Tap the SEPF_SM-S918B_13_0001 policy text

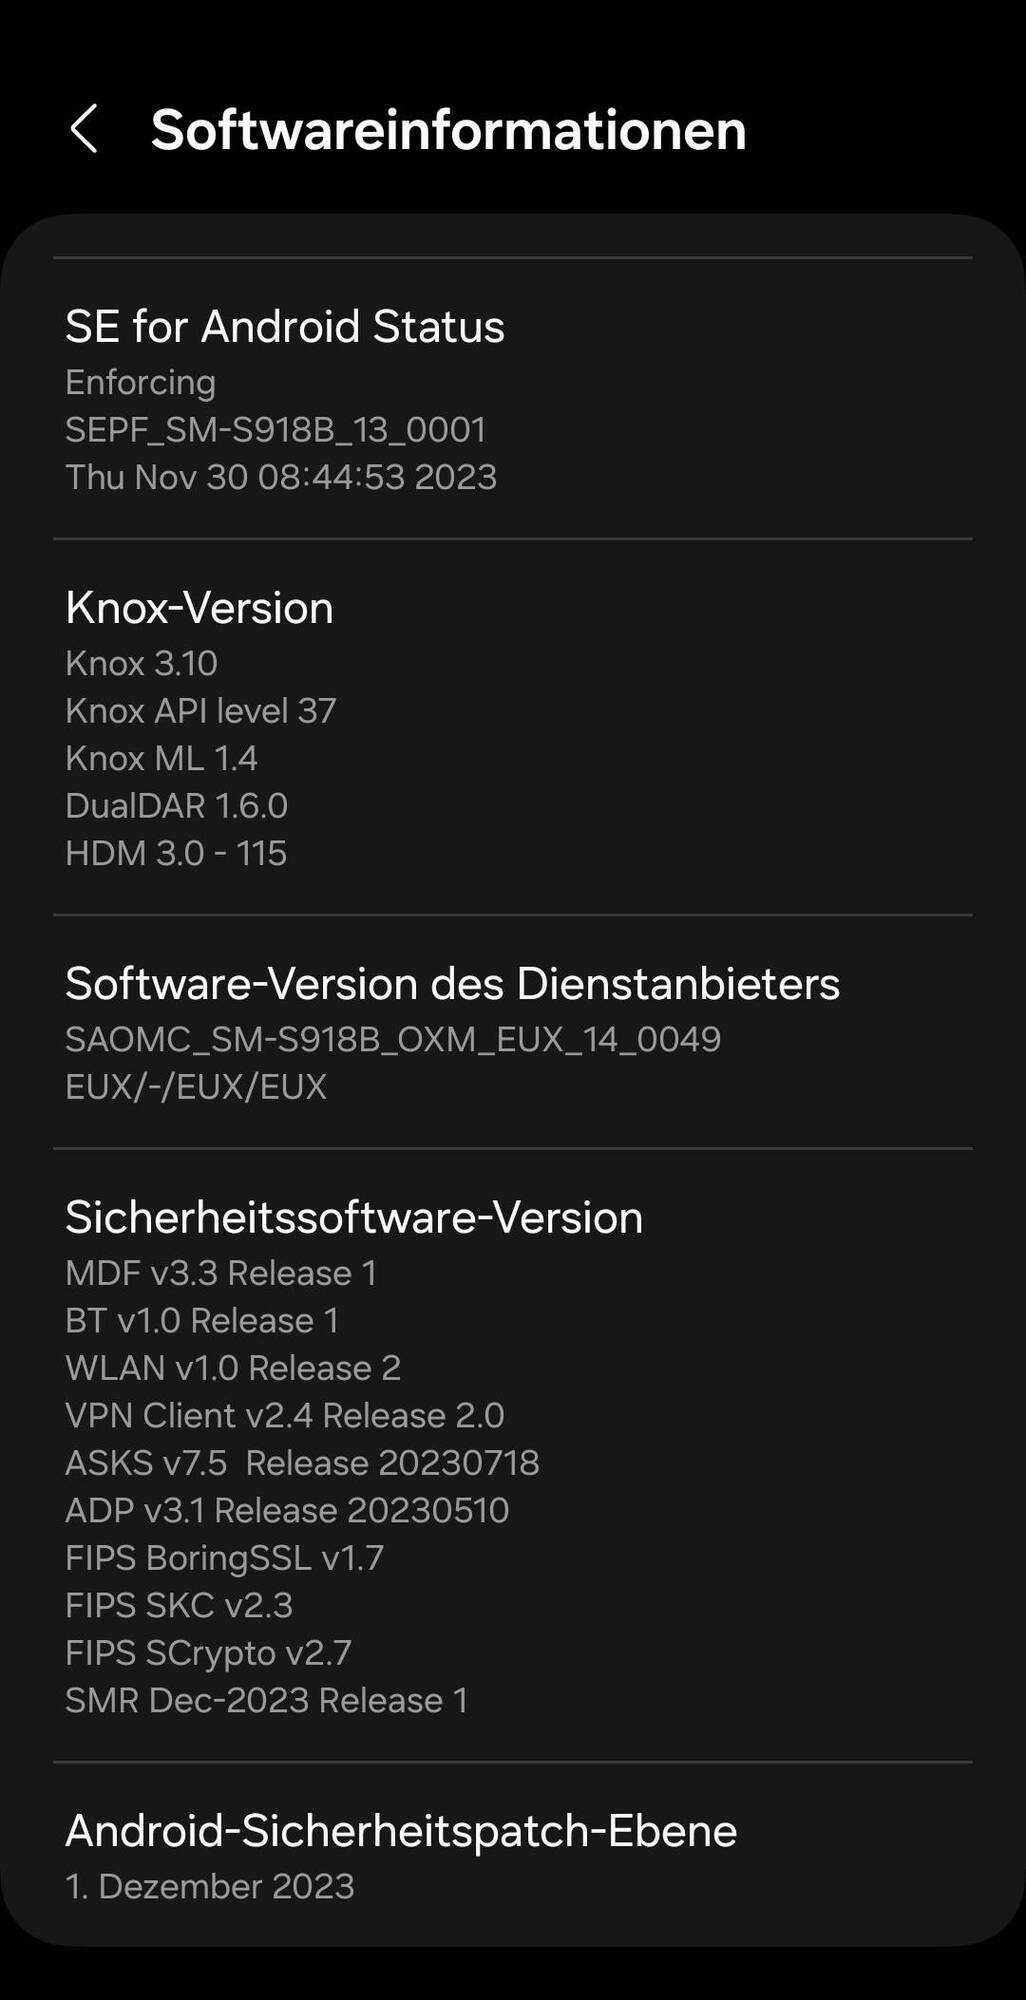coord(275,430)
